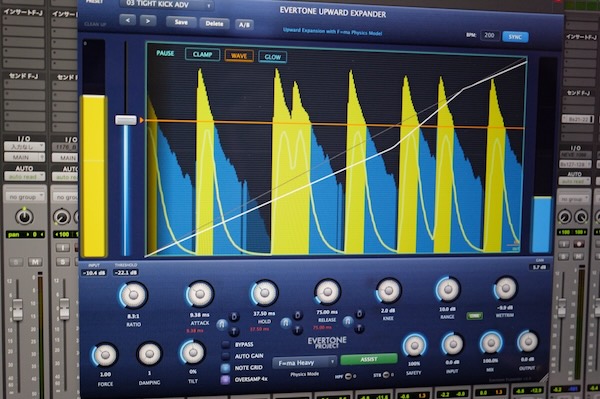Disable the NOTE GRID toggle

click(225, 368)
